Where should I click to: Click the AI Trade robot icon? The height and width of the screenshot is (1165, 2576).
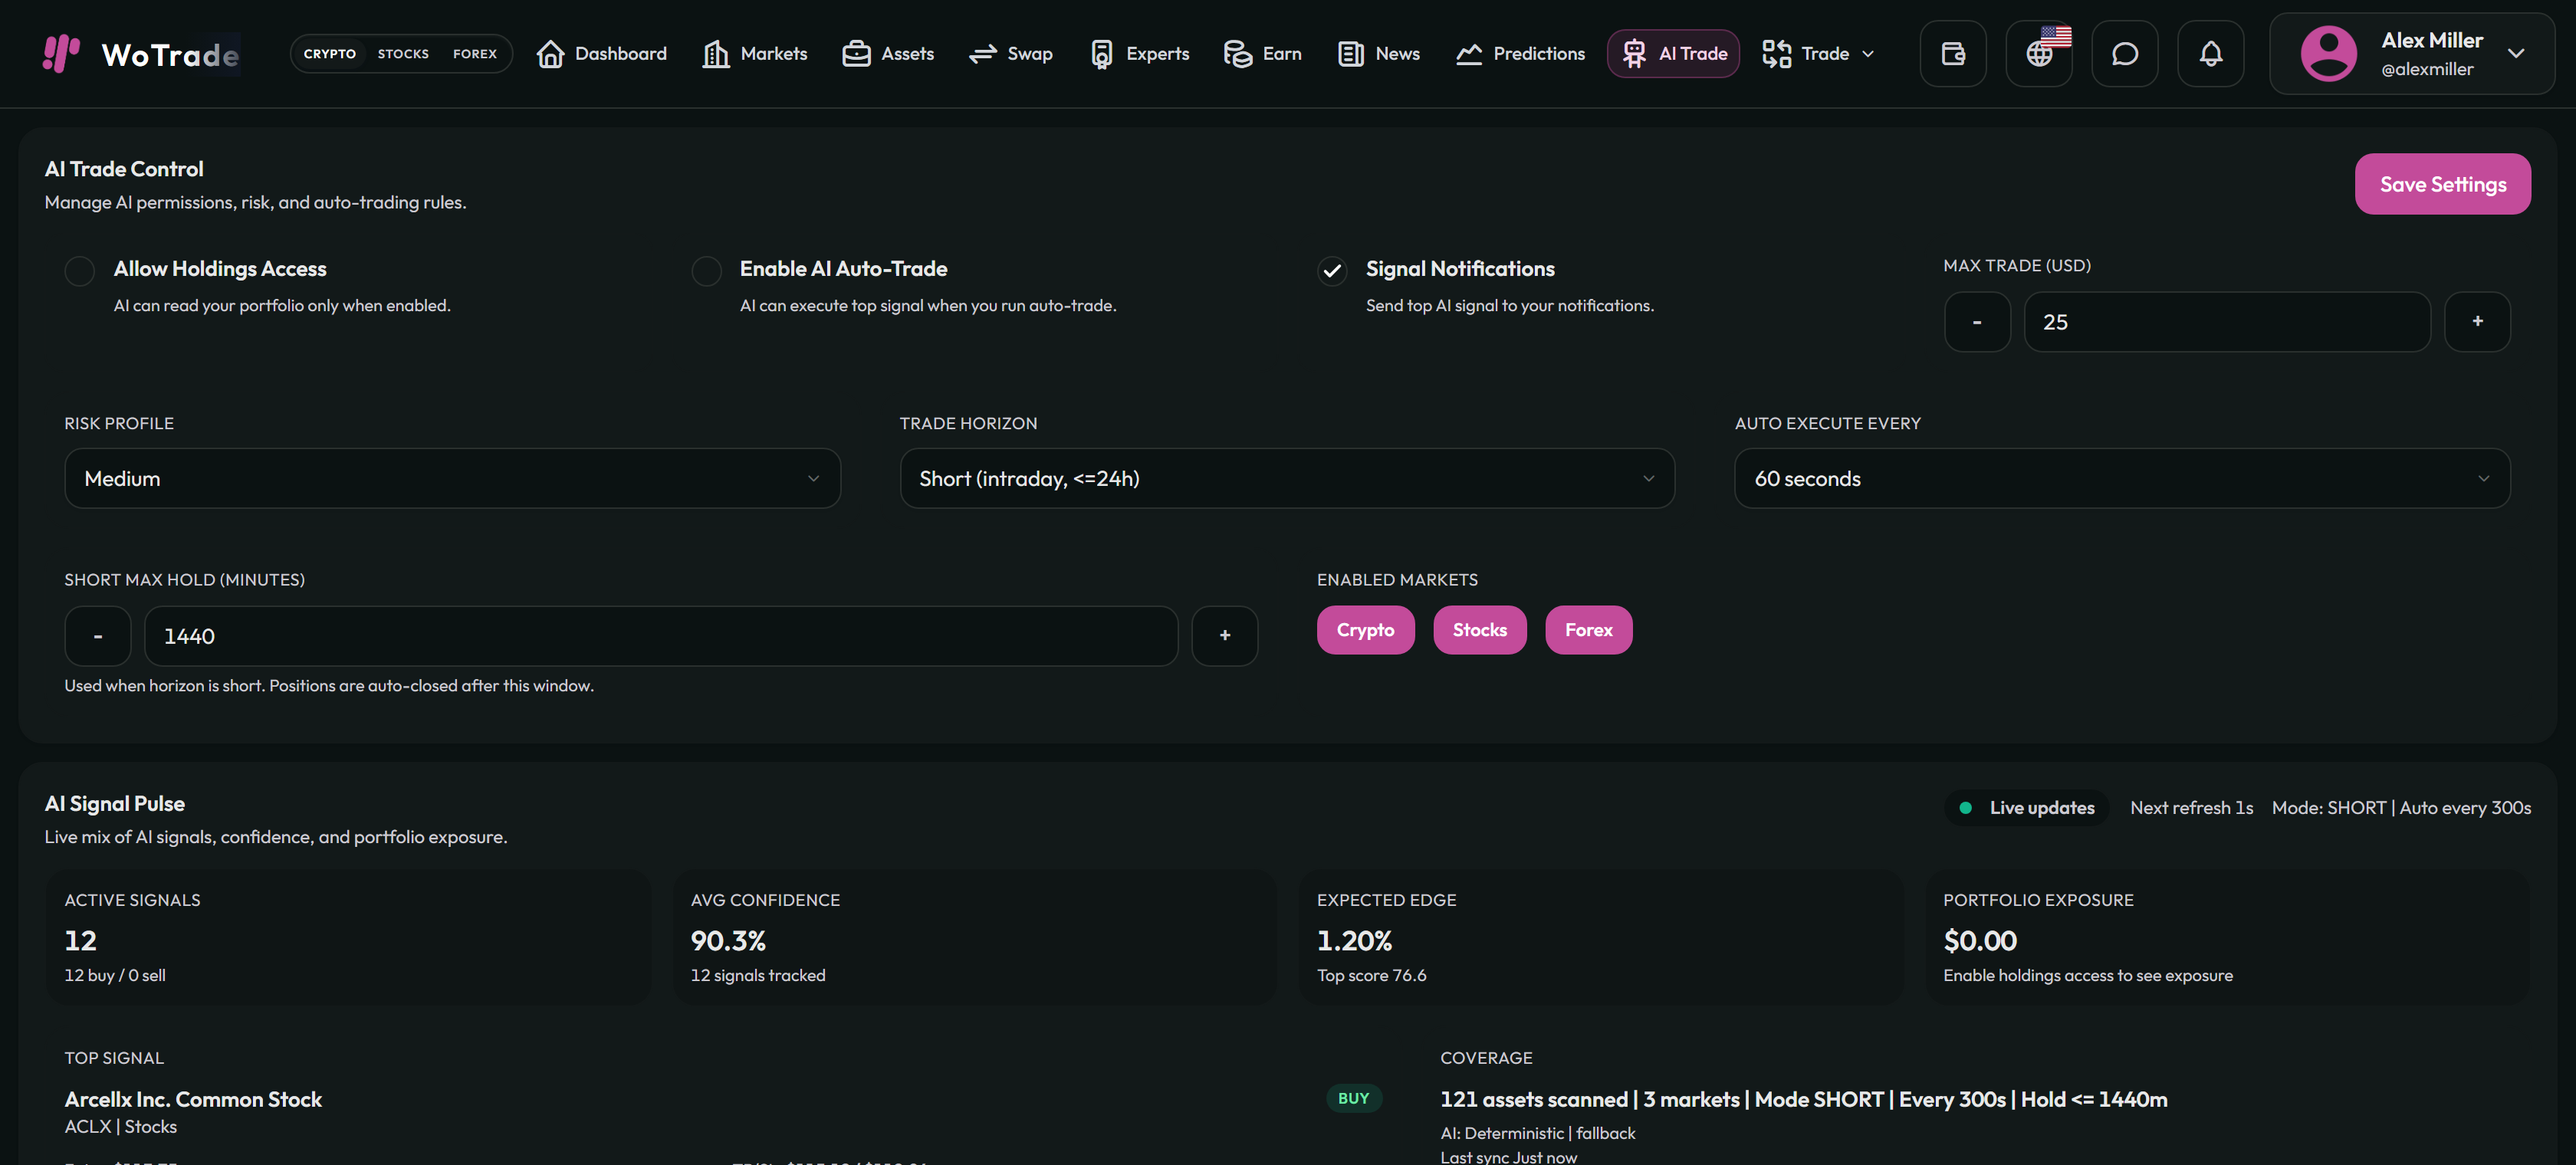click(x=1634, y=54)
